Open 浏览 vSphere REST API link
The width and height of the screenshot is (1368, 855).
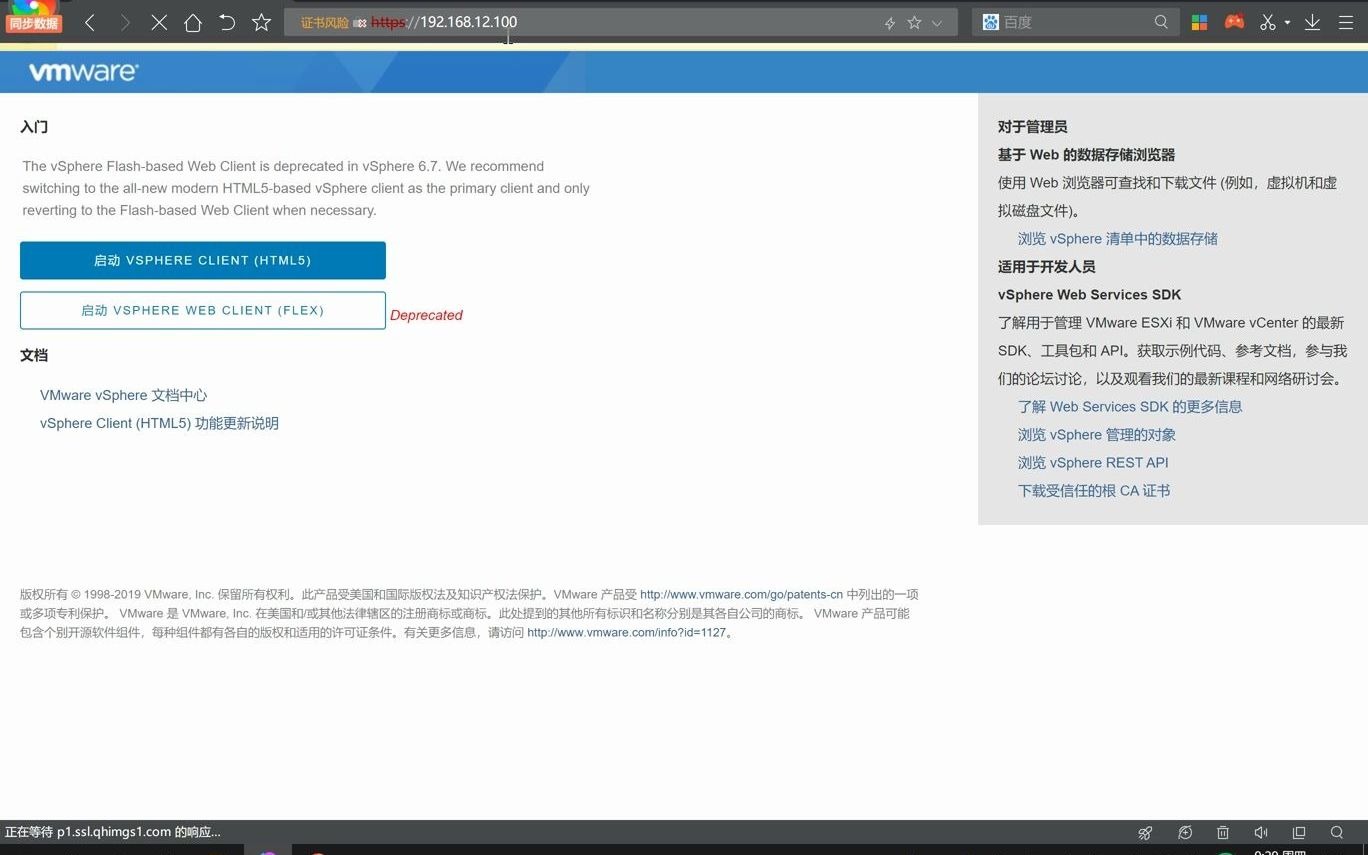pyautogui.click(x=1093, y=463)
